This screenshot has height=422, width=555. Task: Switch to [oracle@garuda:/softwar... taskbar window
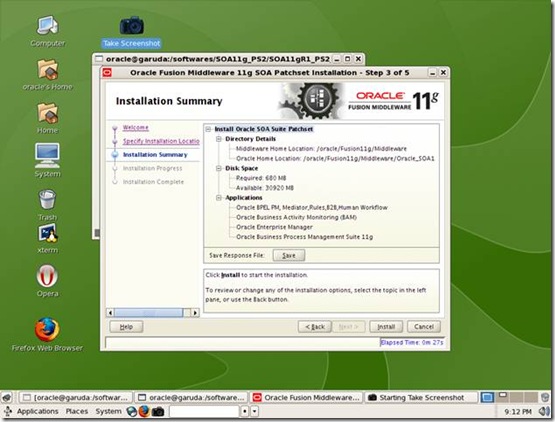(x=75, y=398)
